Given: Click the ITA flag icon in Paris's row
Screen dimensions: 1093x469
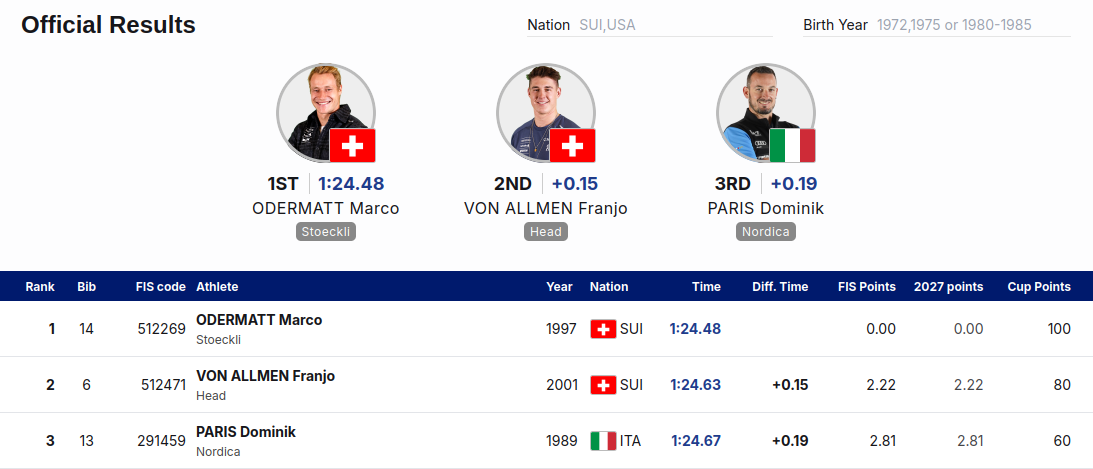Looking at the screenshot, I should tap(603, 440).
